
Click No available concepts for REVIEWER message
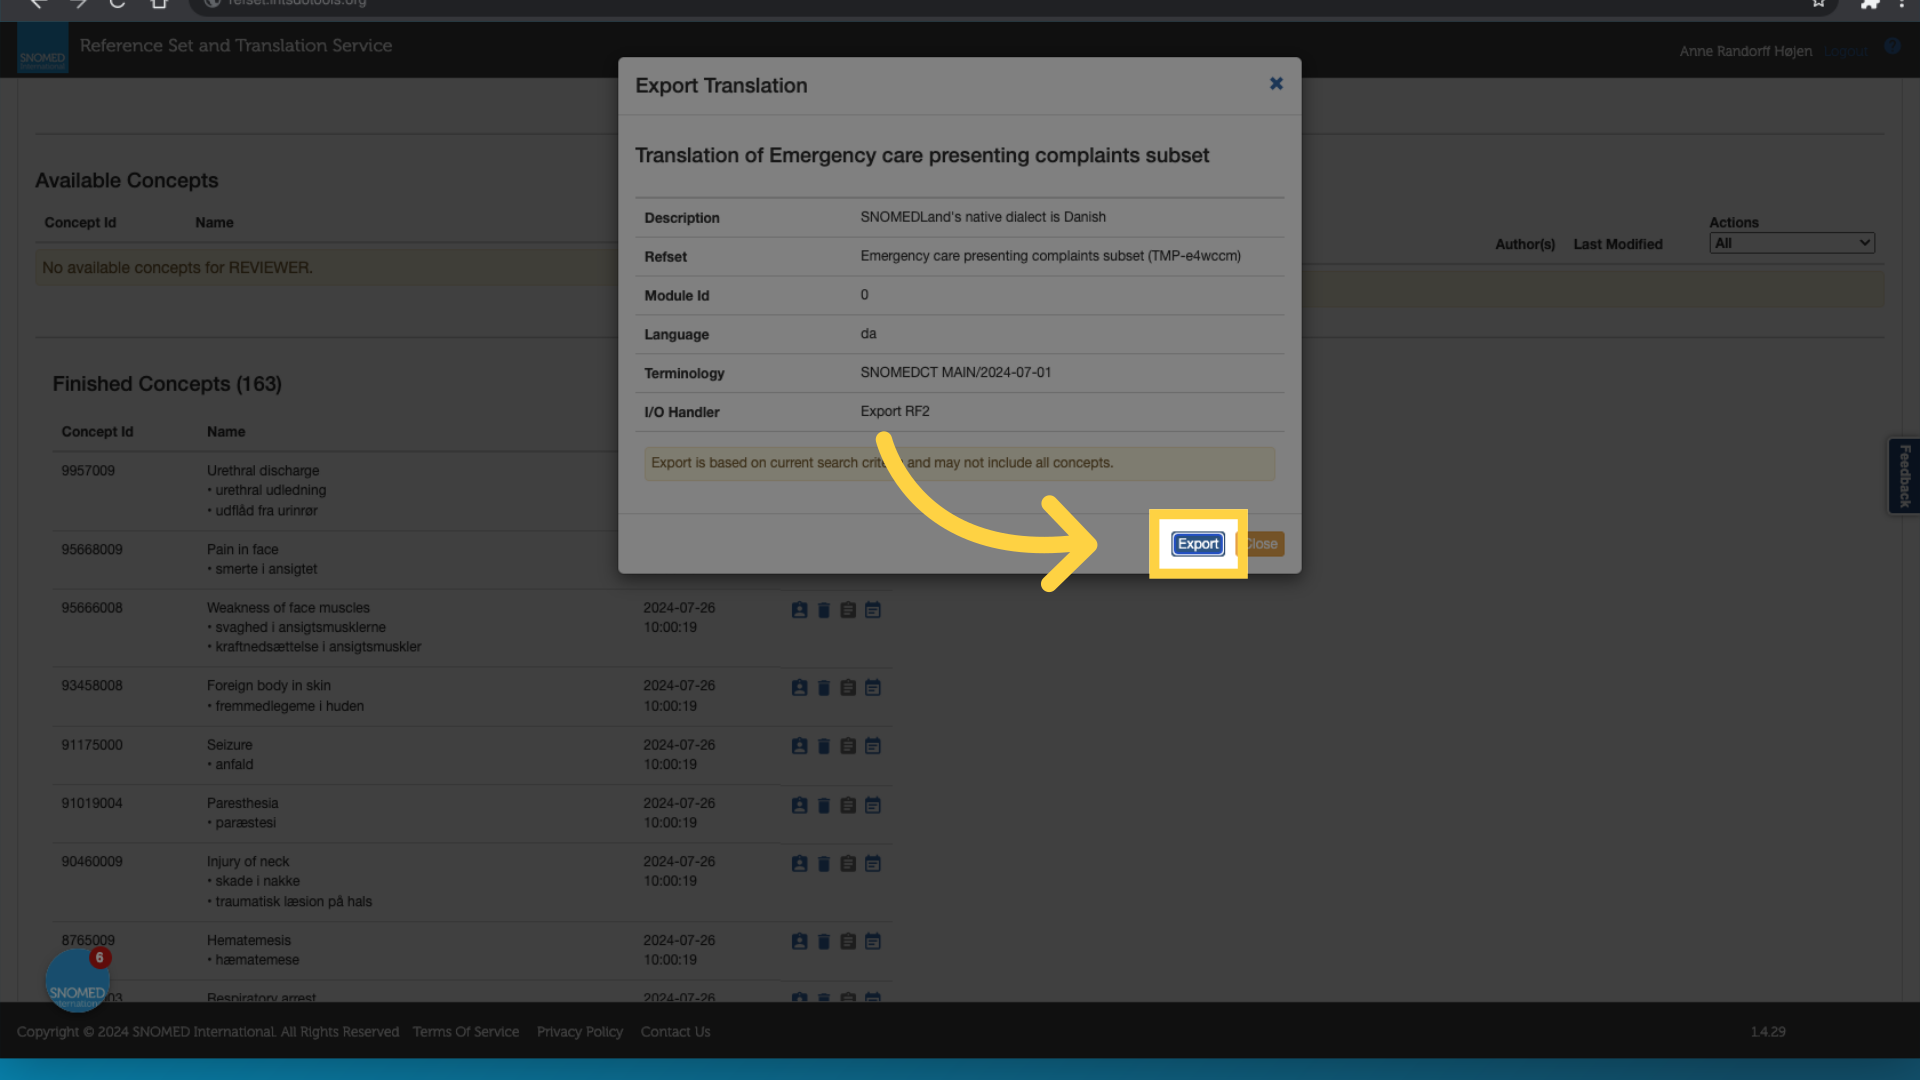tap(177, 268)
